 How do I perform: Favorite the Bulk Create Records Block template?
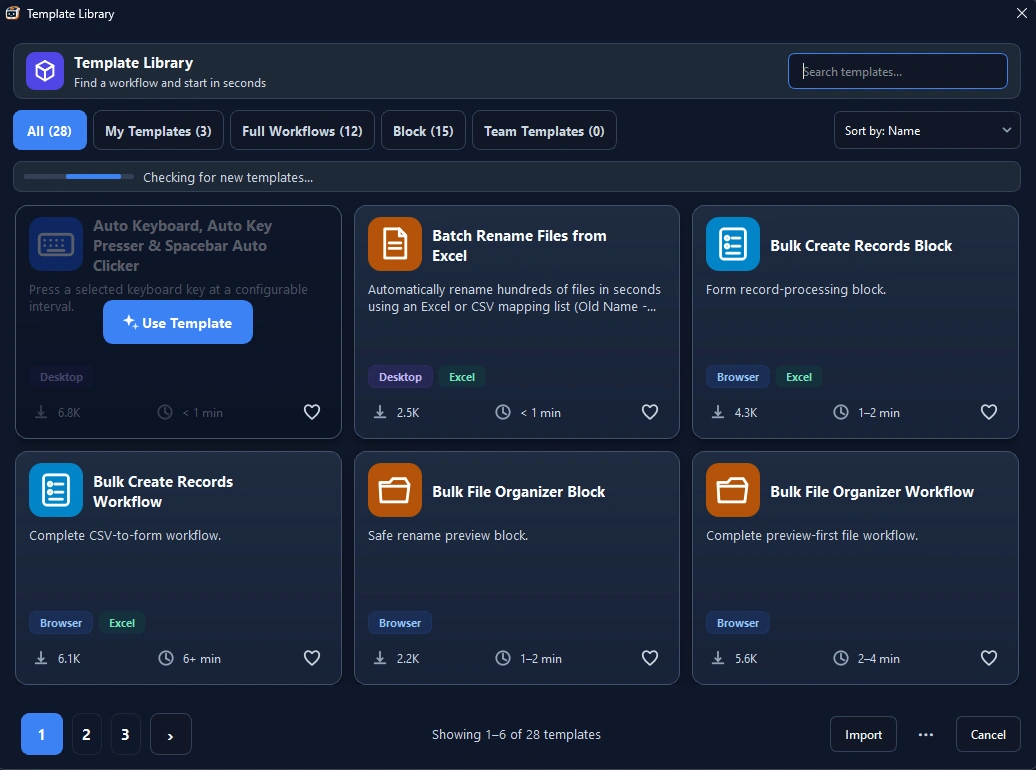pos(988,412)
